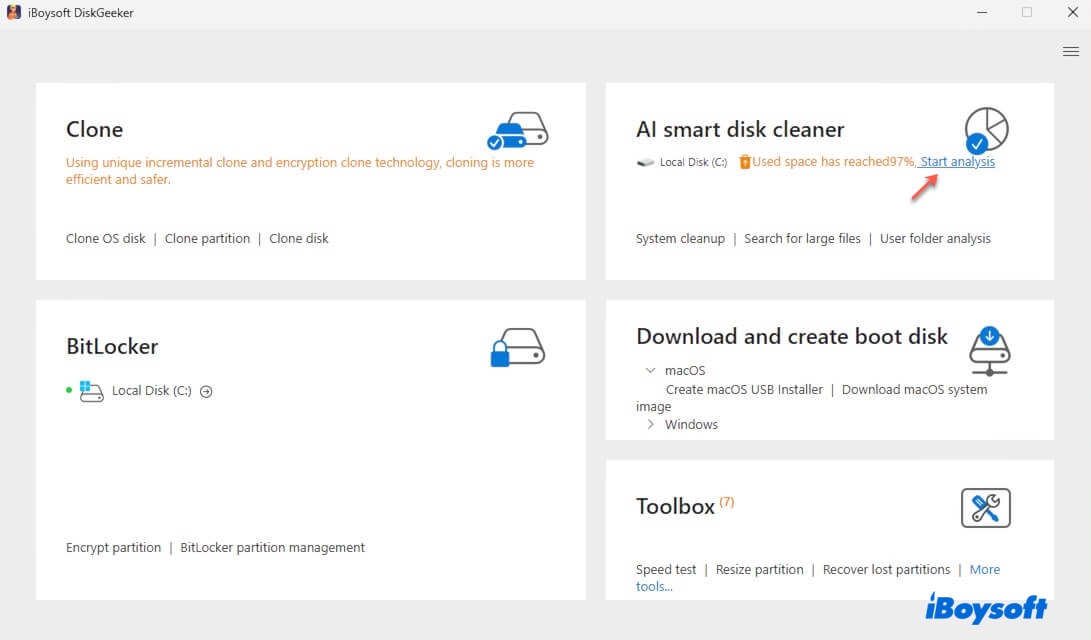Viewport: 1091px width, 640px height.
Task: Open Recover lost partitions
Action: 886,570
